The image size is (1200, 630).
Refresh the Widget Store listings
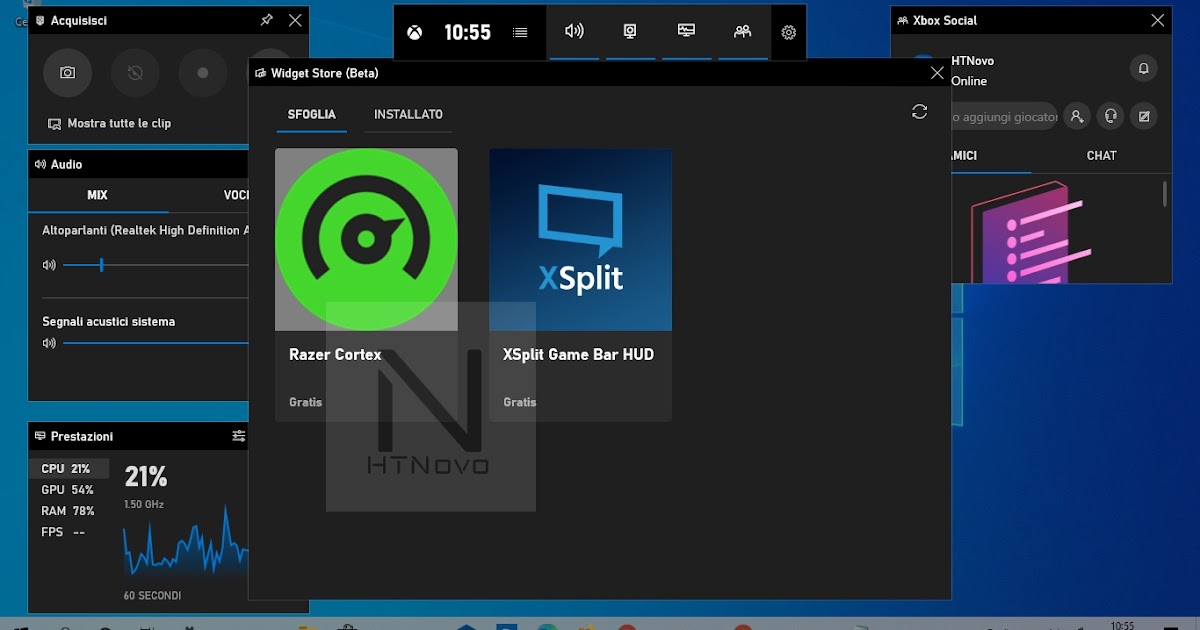[919, 112]
